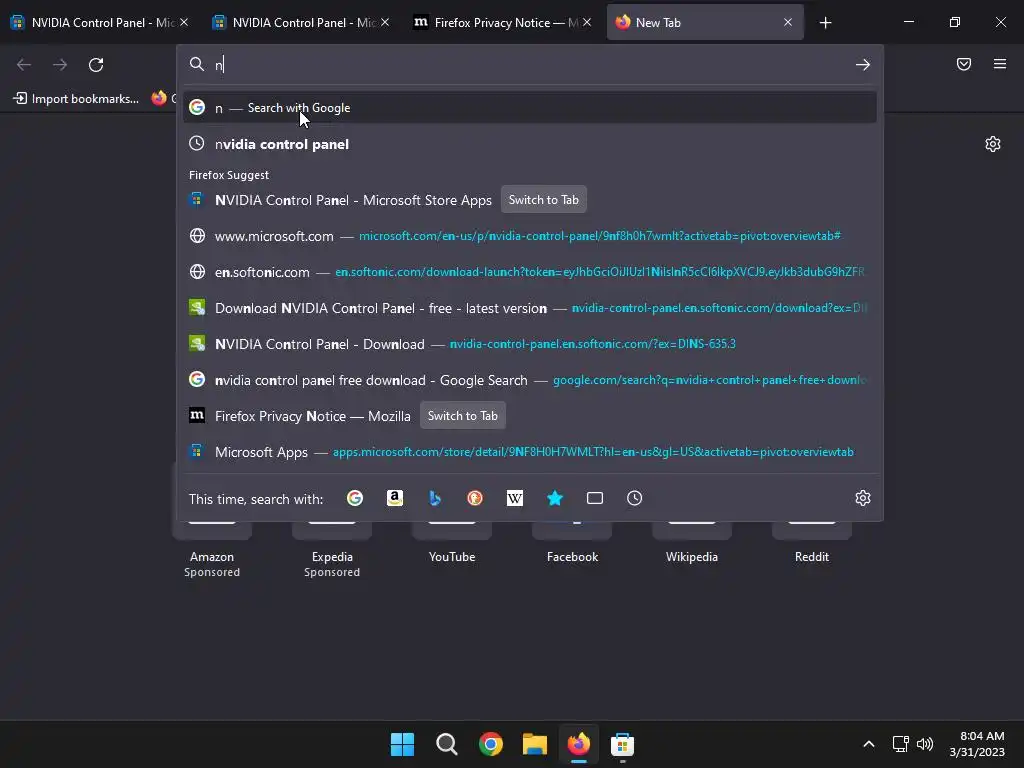Open clock and date in taskbar
The image size is (1024, 768).
tap(978, 744)
